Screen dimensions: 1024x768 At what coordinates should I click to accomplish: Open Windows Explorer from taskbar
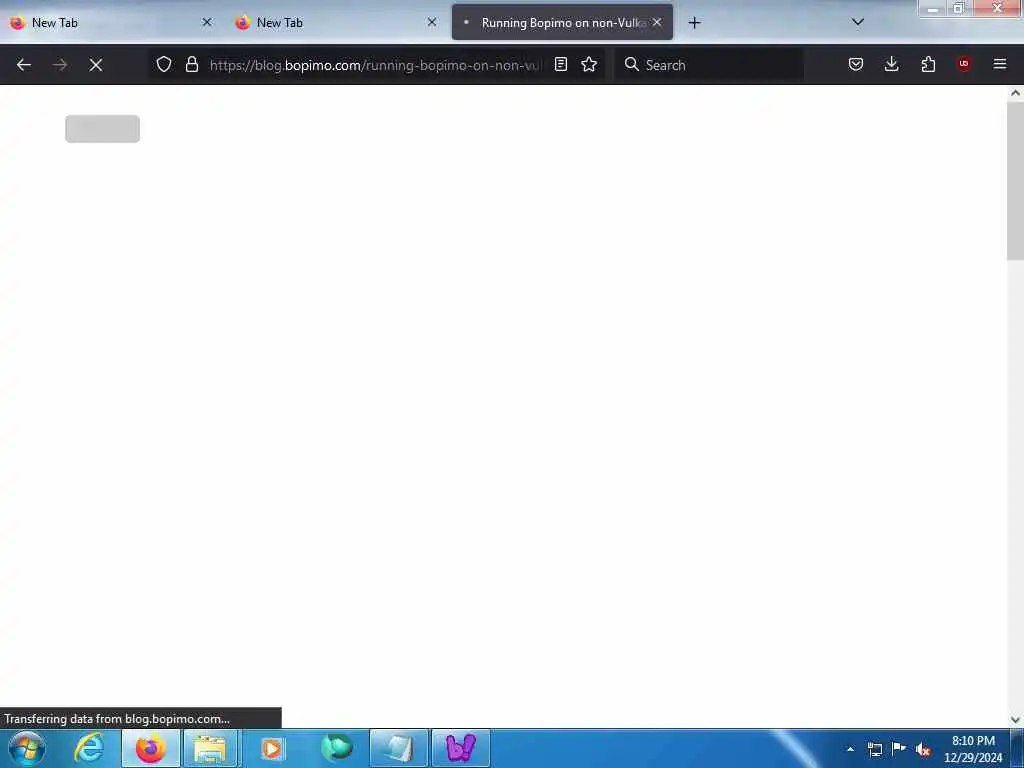[210, 748]
